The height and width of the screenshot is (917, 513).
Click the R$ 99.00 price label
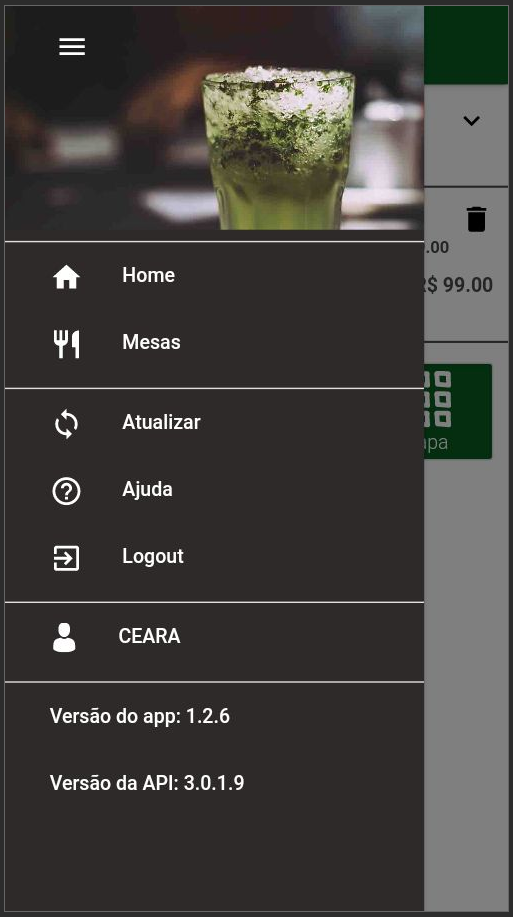[459, 285]
